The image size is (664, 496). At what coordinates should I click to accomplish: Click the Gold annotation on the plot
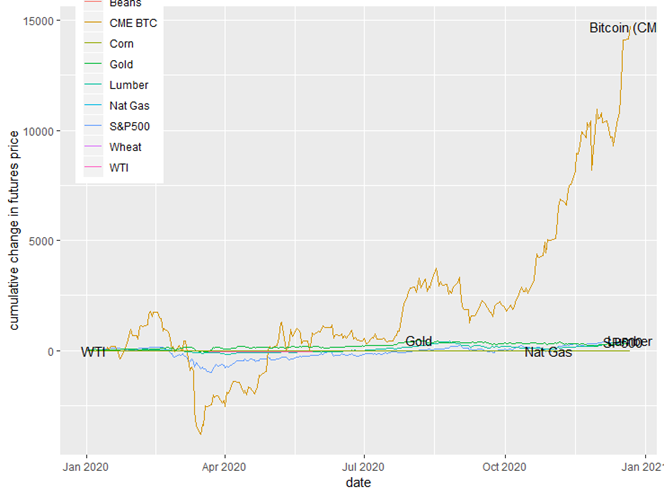pos(418,342)
